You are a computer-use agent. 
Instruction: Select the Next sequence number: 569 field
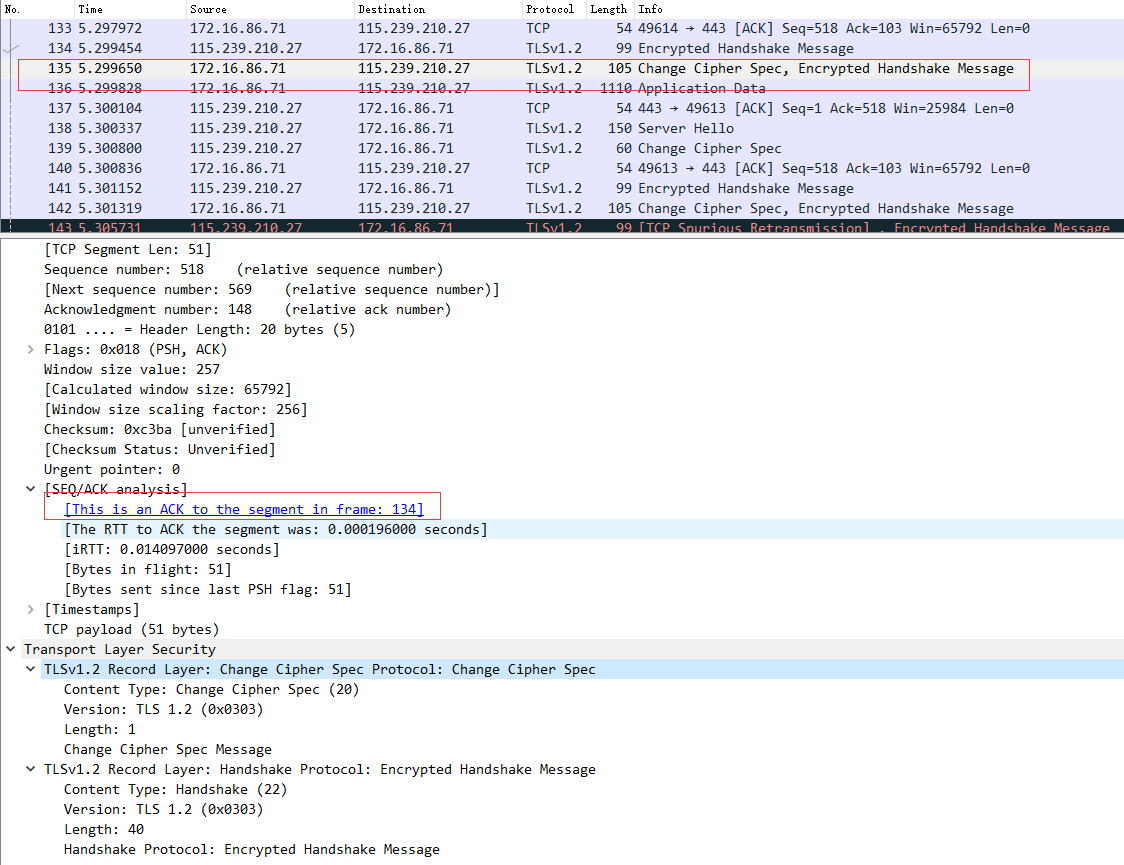(271, 290)
